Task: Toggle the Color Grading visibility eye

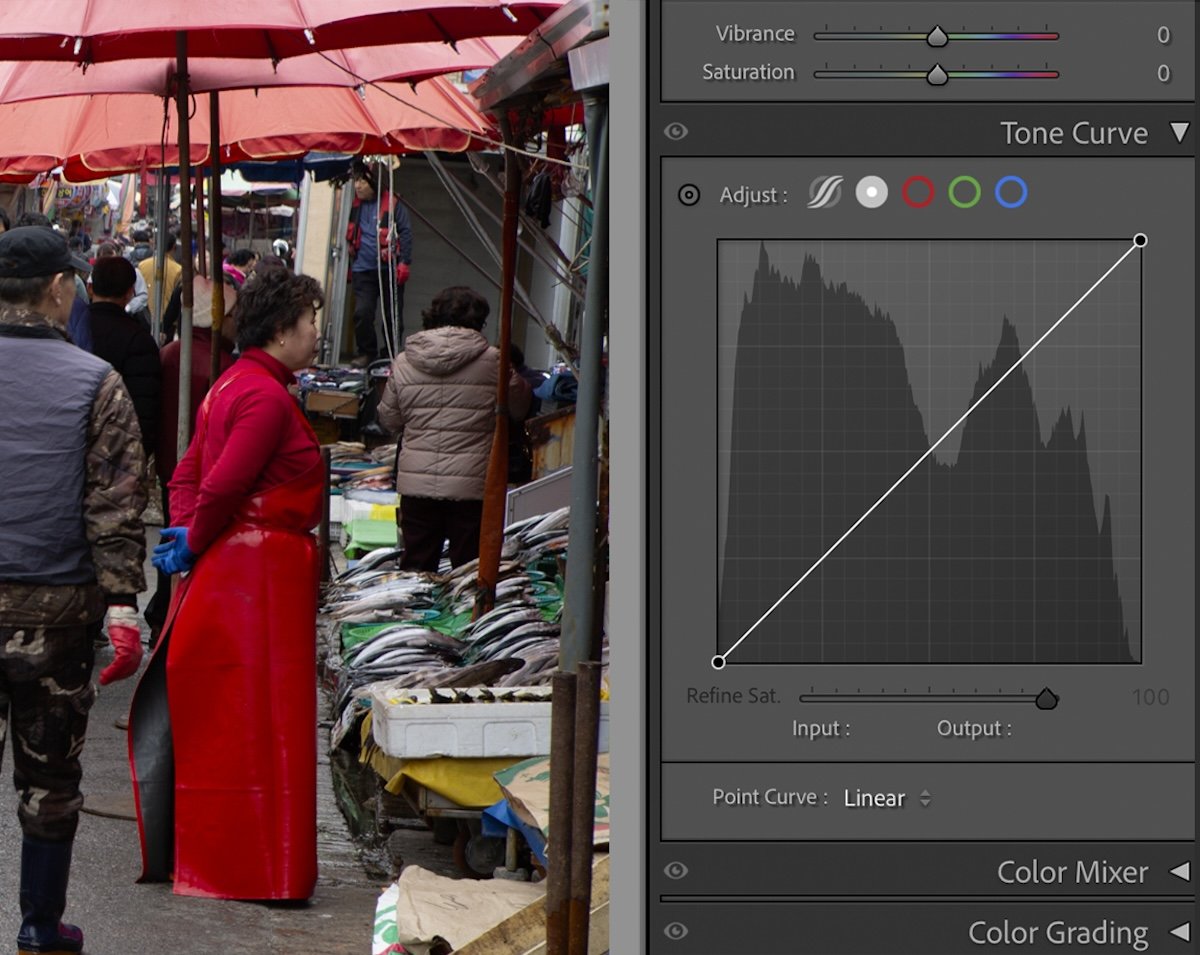Action: pyautogui.click(x=677, y=932)
